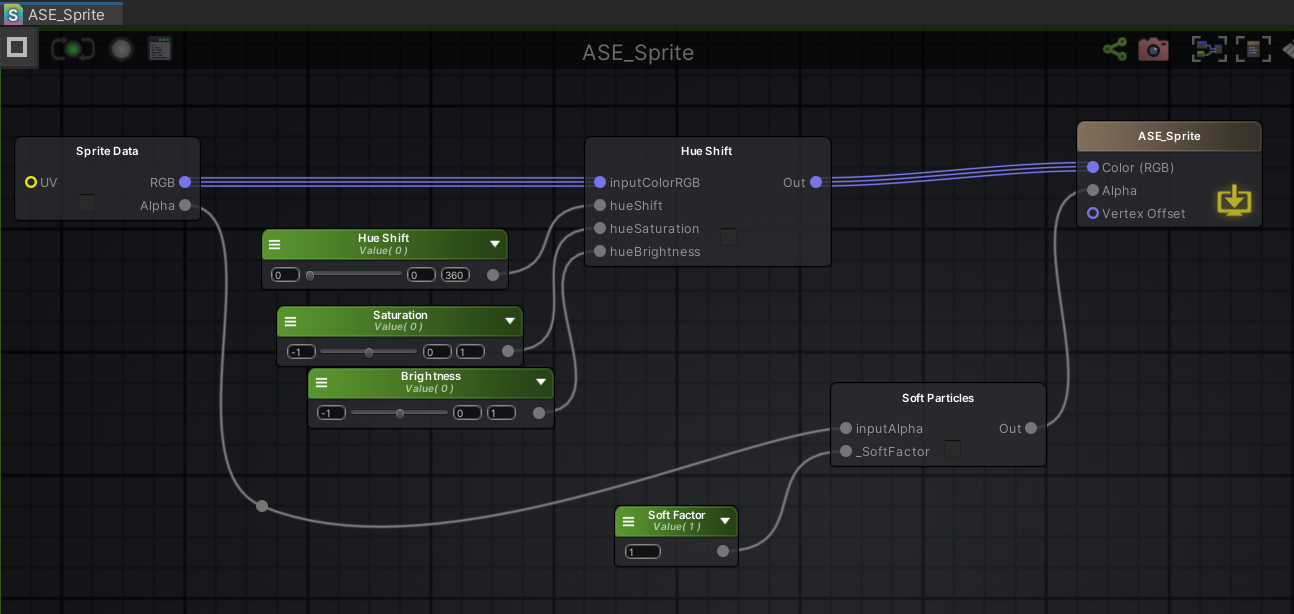Click Hue Shift min value field
Image resolution: width=1294 pixels, height=614 pixels.
coord(285,275)
